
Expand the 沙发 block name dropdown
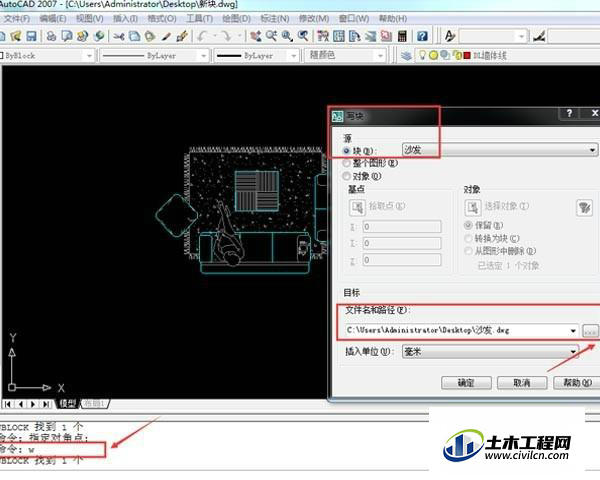592,150
